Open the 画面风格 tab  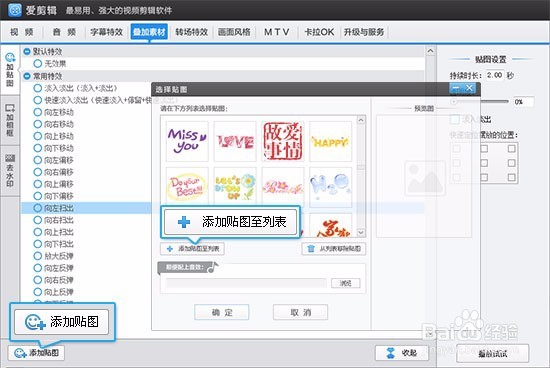[234, 32]
